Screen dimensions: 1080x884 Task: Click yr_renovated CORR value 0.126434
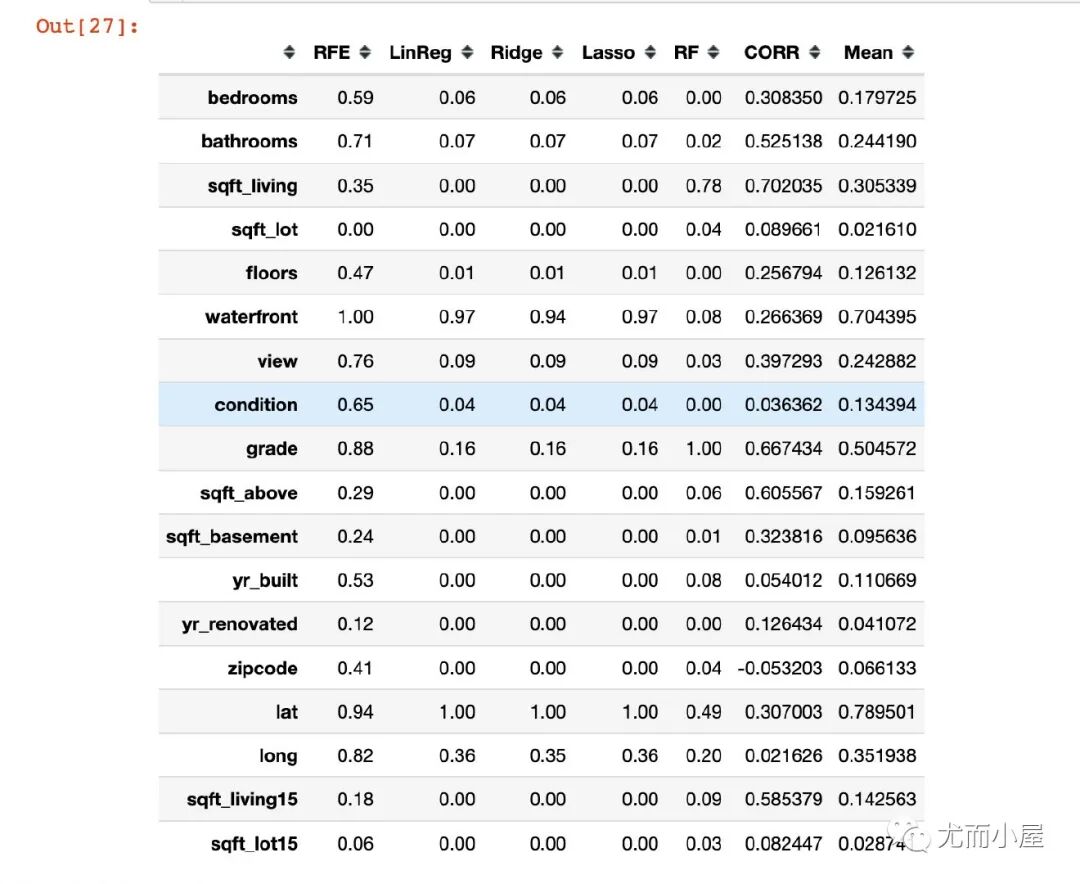[783, 624]
